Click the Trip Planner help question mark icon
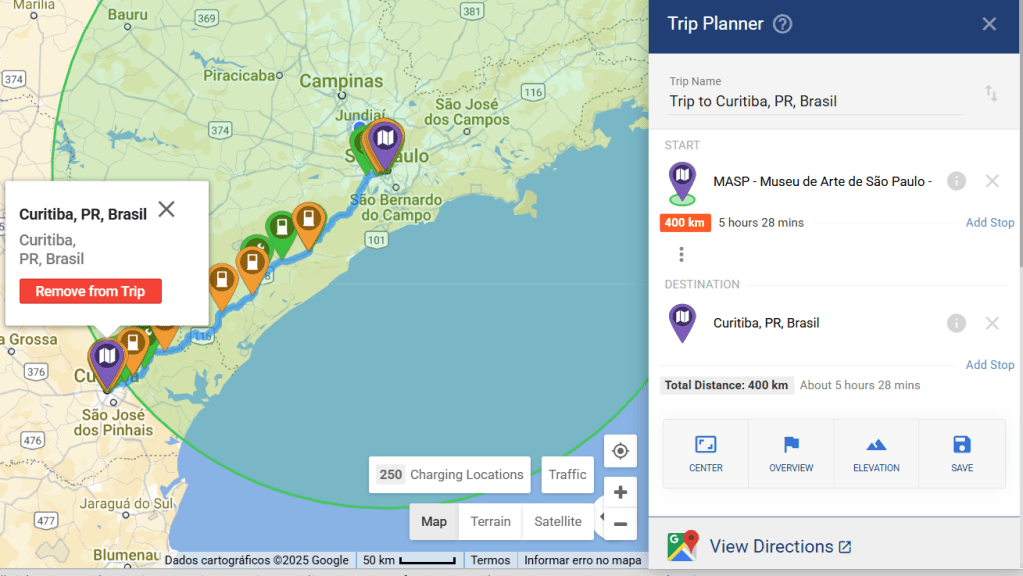 783,24
